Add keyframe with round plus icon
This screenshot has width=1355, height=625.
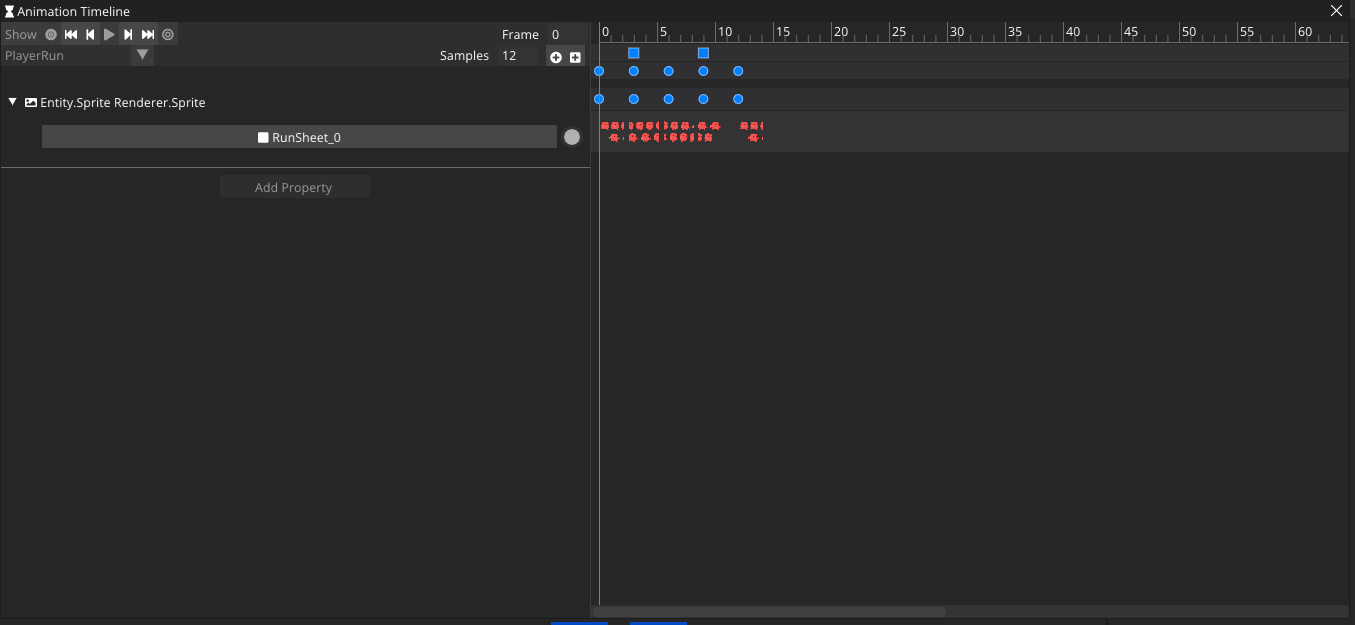pyautogui.click(x=556, y=57)
